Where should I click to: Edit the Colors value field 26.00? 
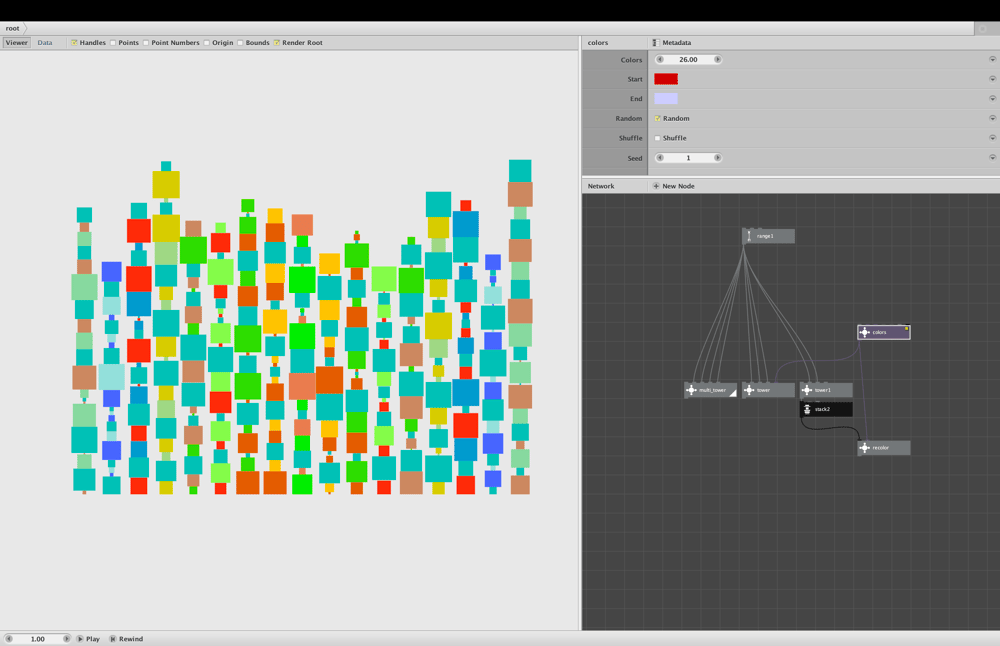[689, 59]
